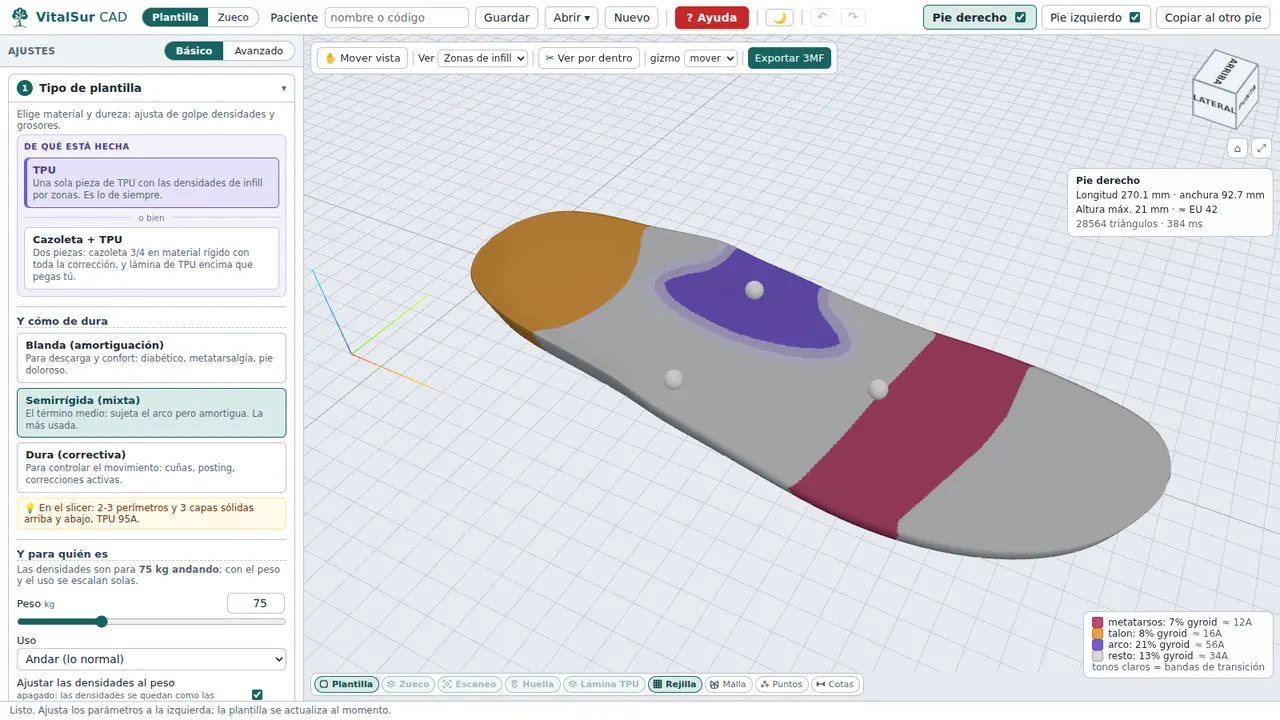Expand the viewport to fullscreen

pos(1262,148)
